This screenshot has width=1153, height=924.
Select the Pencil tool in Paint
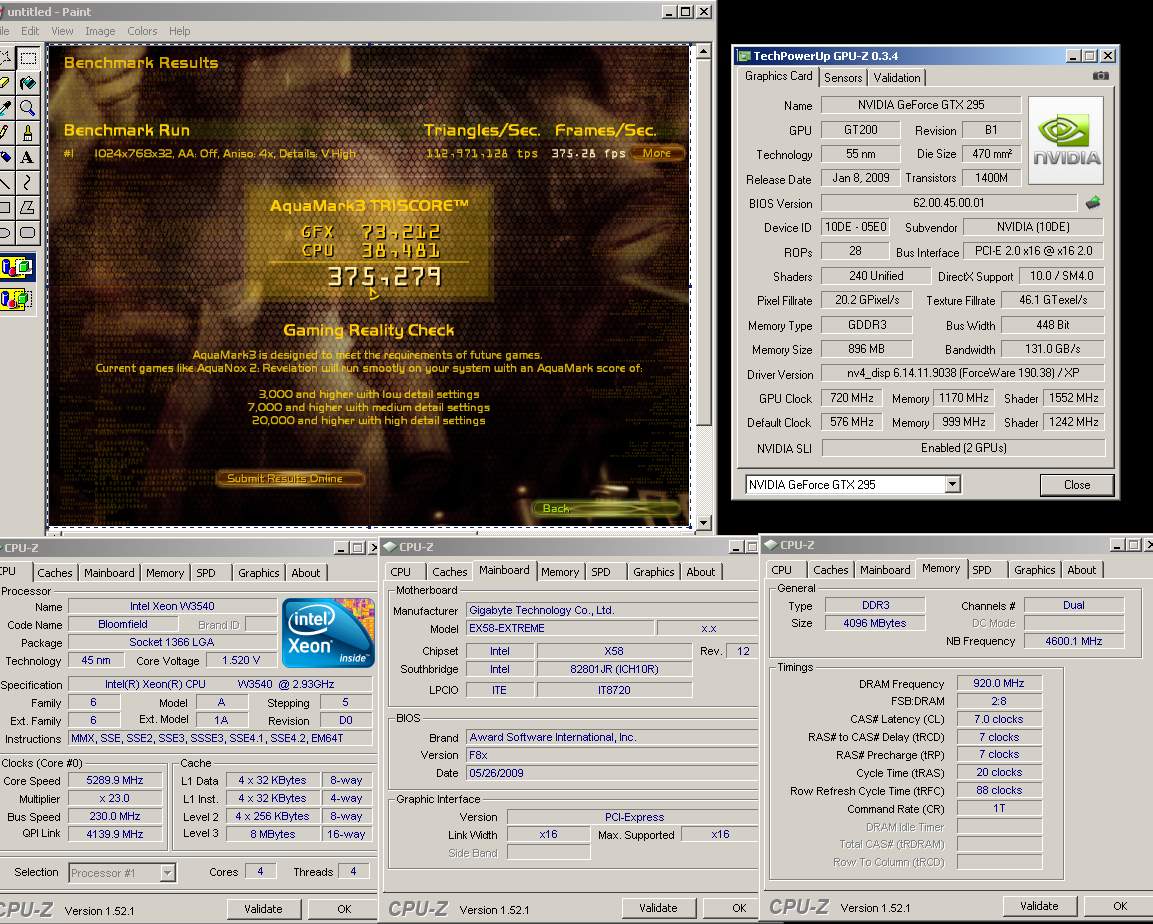click(x=5, y=132)
